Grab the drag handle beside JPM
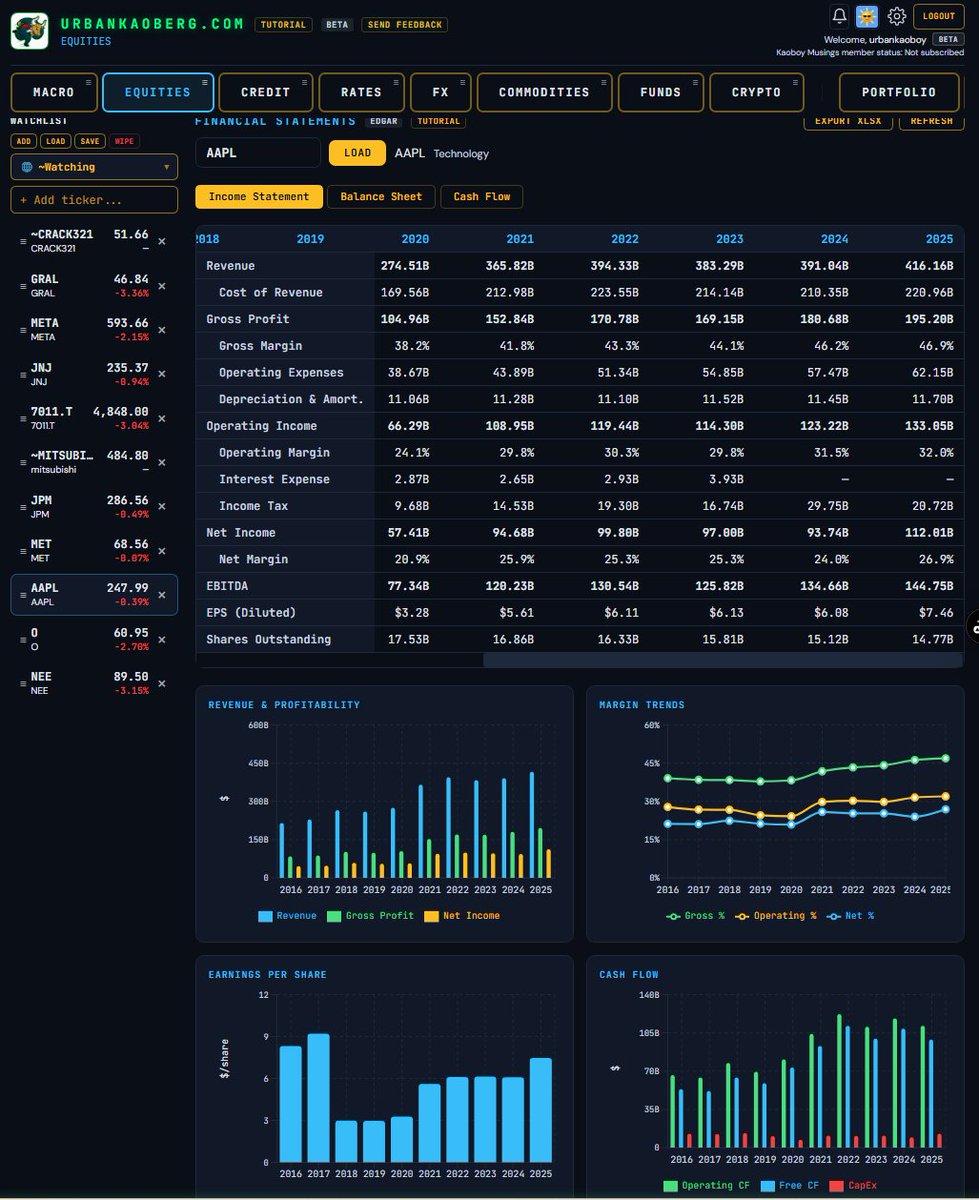 (23, 506)
